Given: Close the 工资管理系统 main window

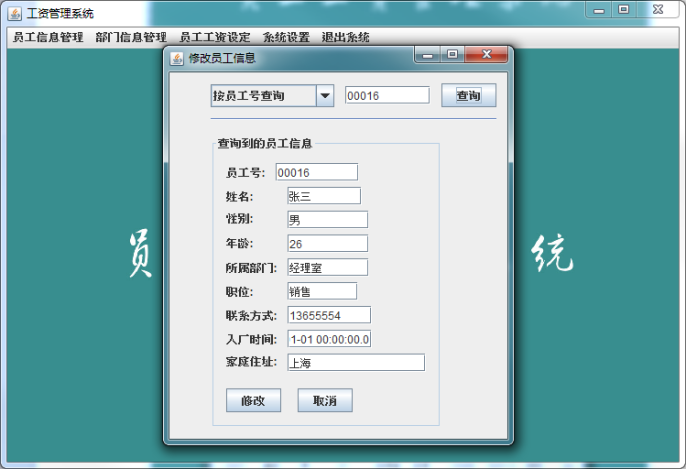Looking at the screenshot, I should (x=658, y=9).
